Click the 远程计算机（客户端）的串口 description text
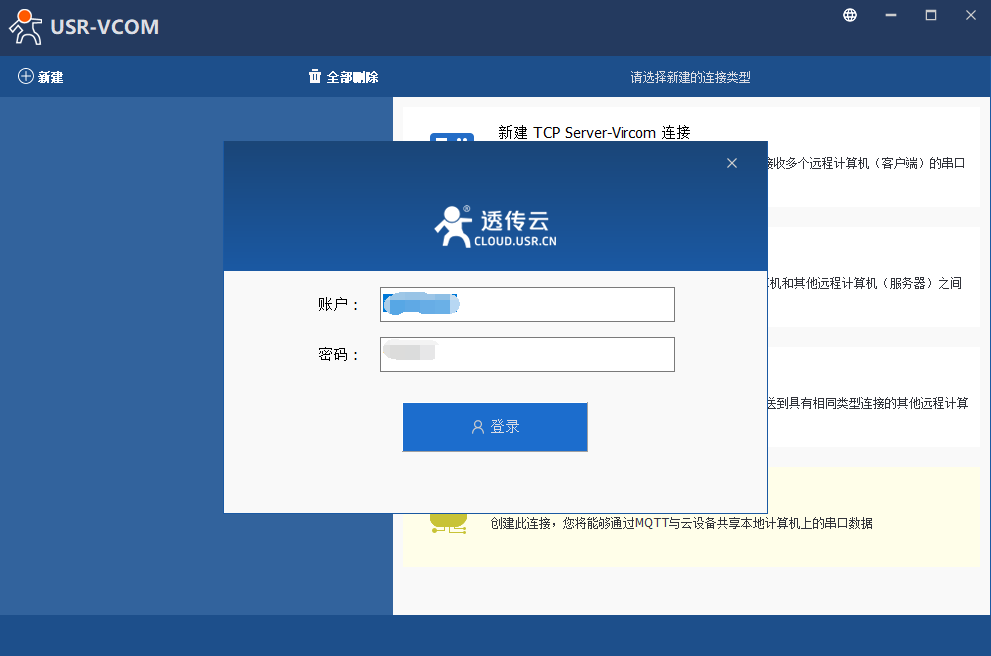This screenshot has height=656, width=991. pos(866,163)
